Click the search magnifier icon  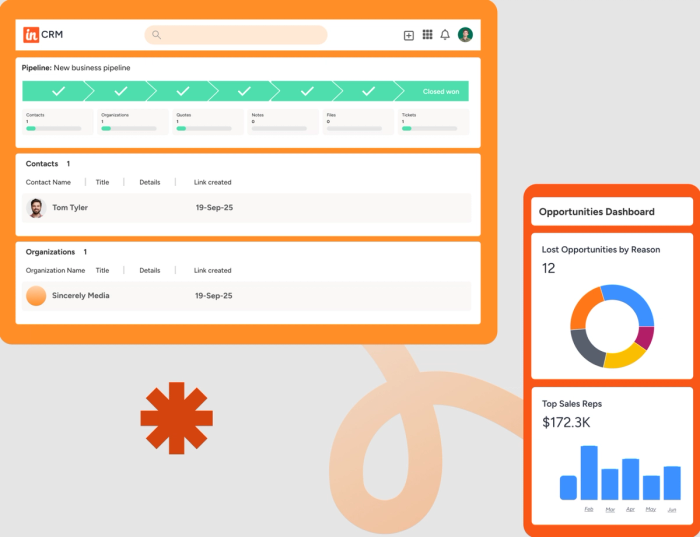tap(156, 35)
